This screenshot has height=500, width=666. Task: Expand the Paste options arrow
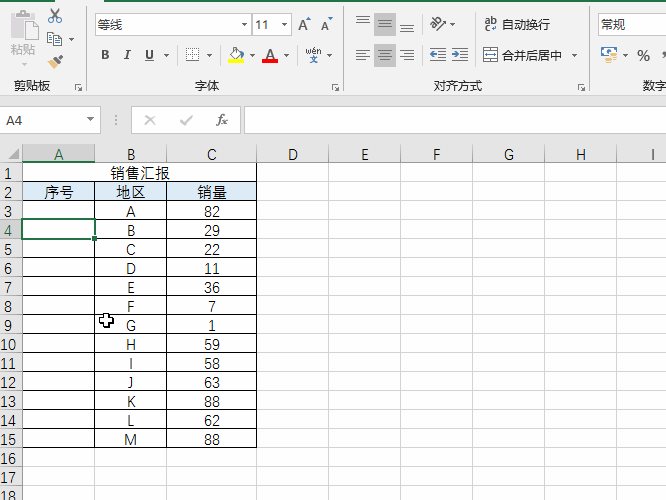click(24, 65)
